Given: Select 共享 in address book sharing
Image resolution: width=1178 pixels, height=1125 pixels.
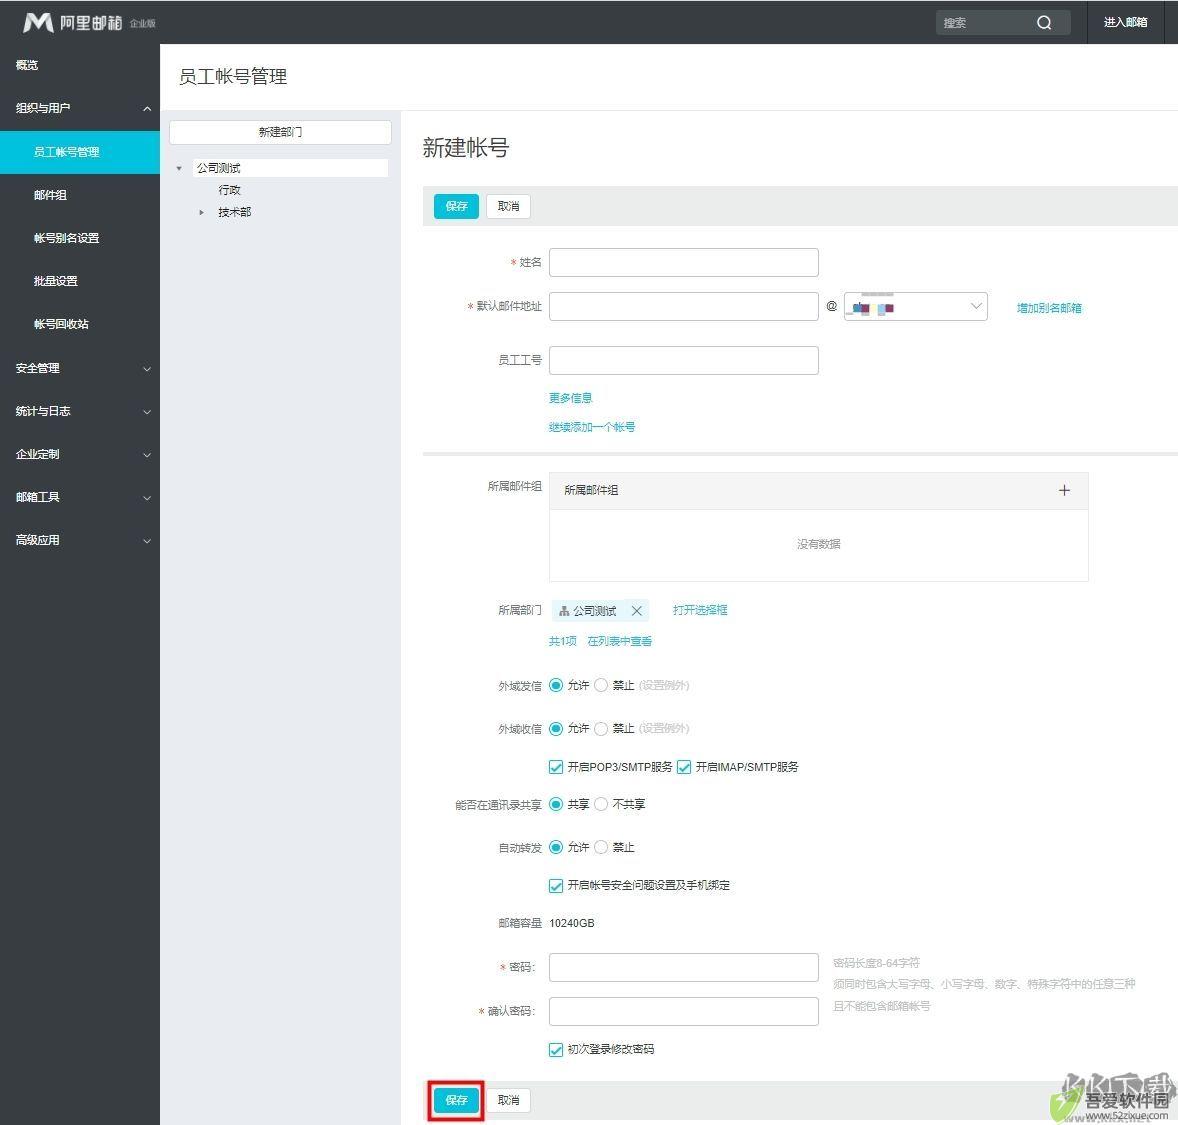Looking at the screenshot, I should coord(556,804).
